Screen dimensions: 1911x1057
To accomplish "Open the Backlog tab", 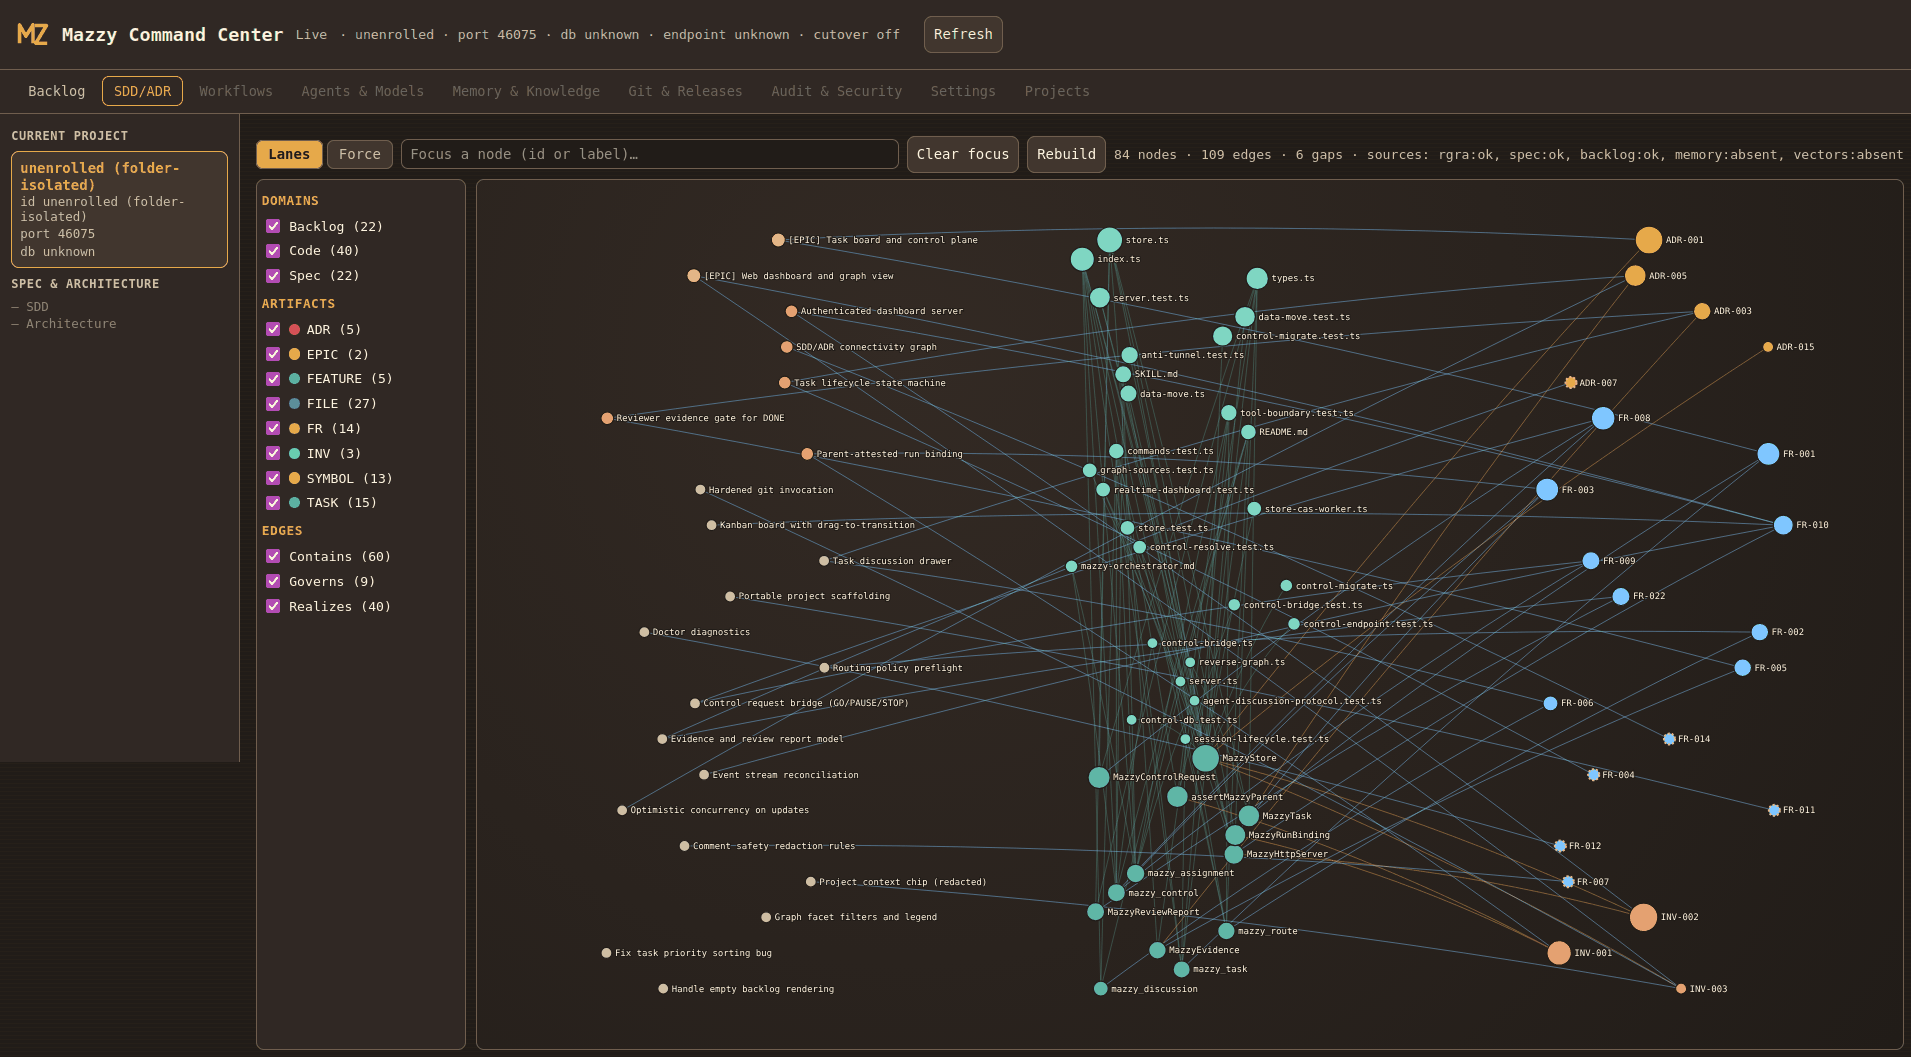I will [x=57, y=91].
